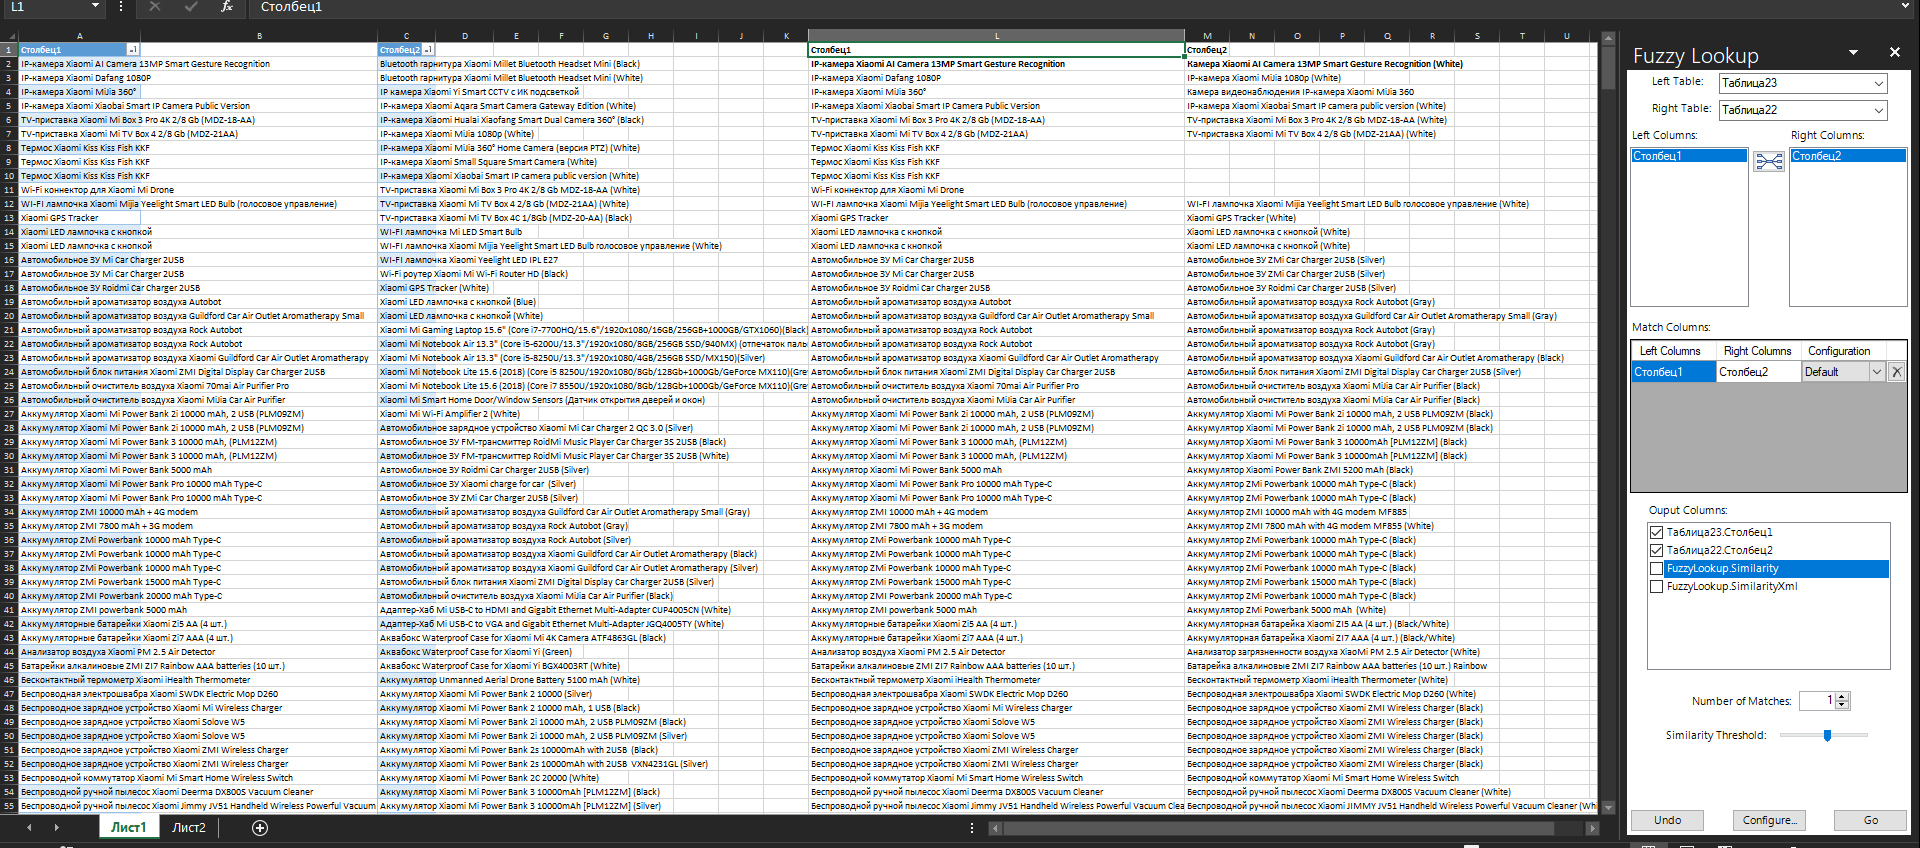This screenshot has height=848, width=1920.
Task: Click the join columns icon between column lists
Action: point(1769,162)
